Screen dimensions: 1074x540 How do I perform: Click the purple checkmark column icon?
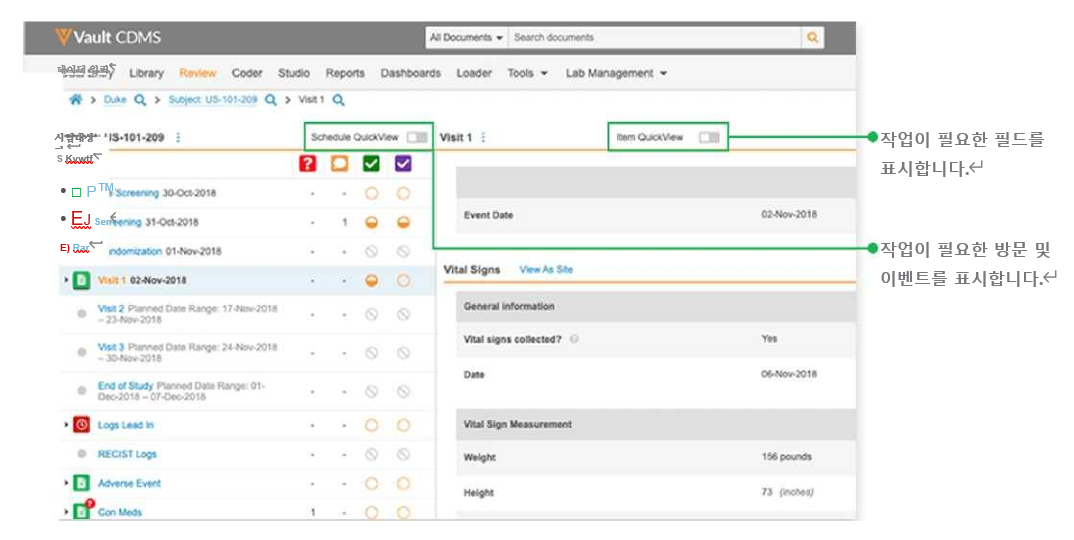pos(402,164)
